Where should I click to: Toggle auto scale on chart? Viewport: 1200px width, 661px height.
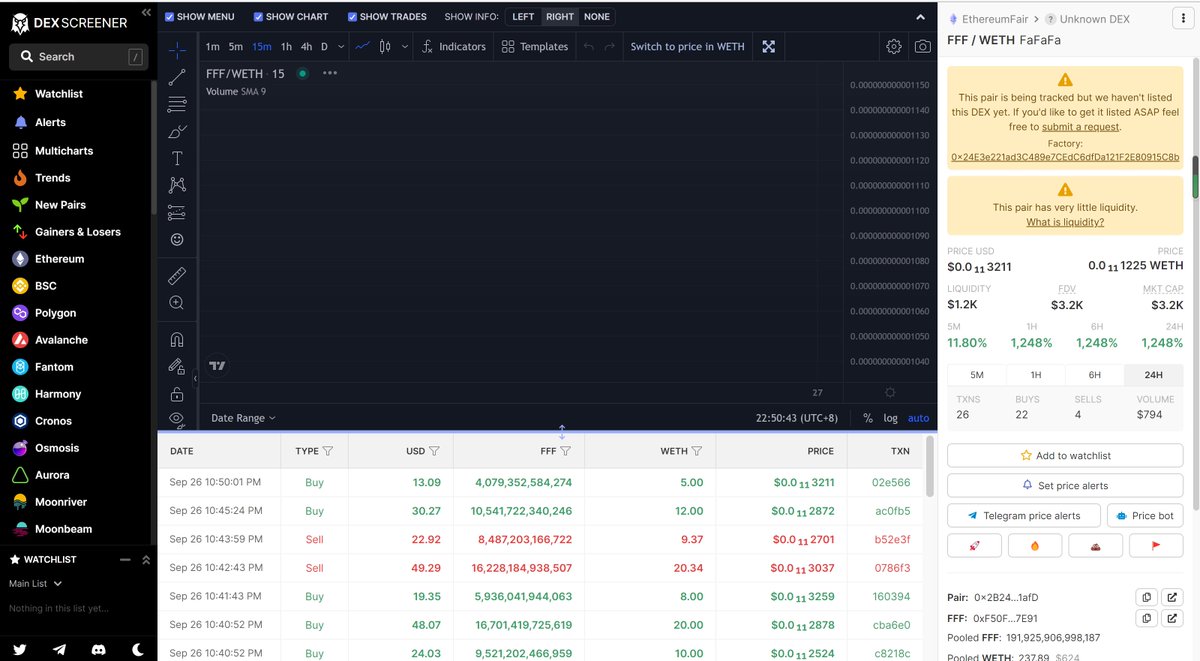(918, 418)
